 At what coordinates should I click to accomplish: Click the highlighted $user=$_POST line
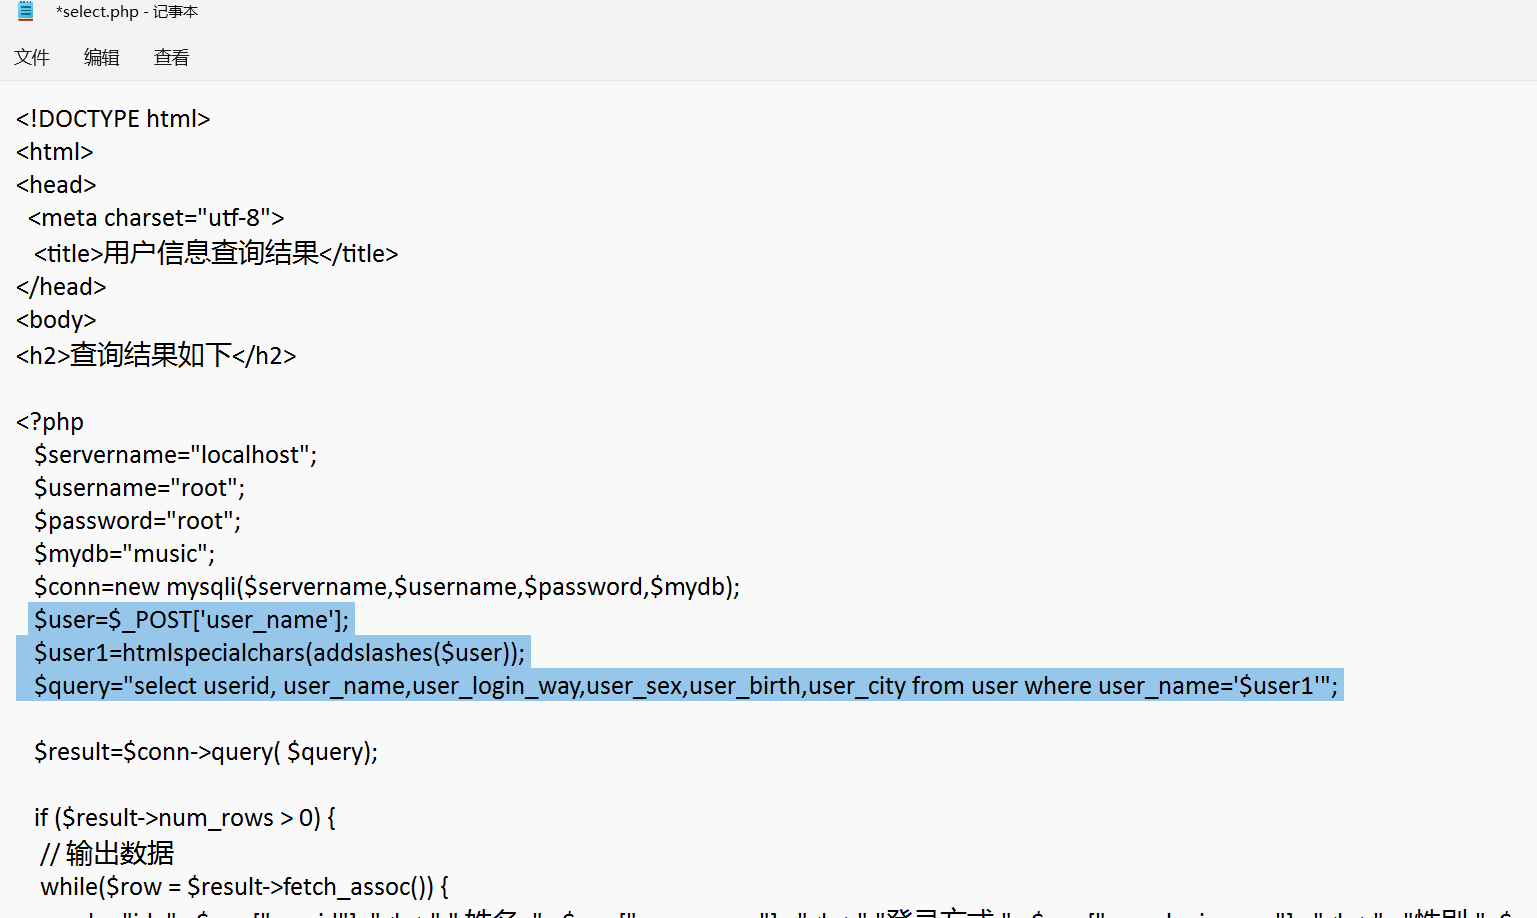click(191, 620)
